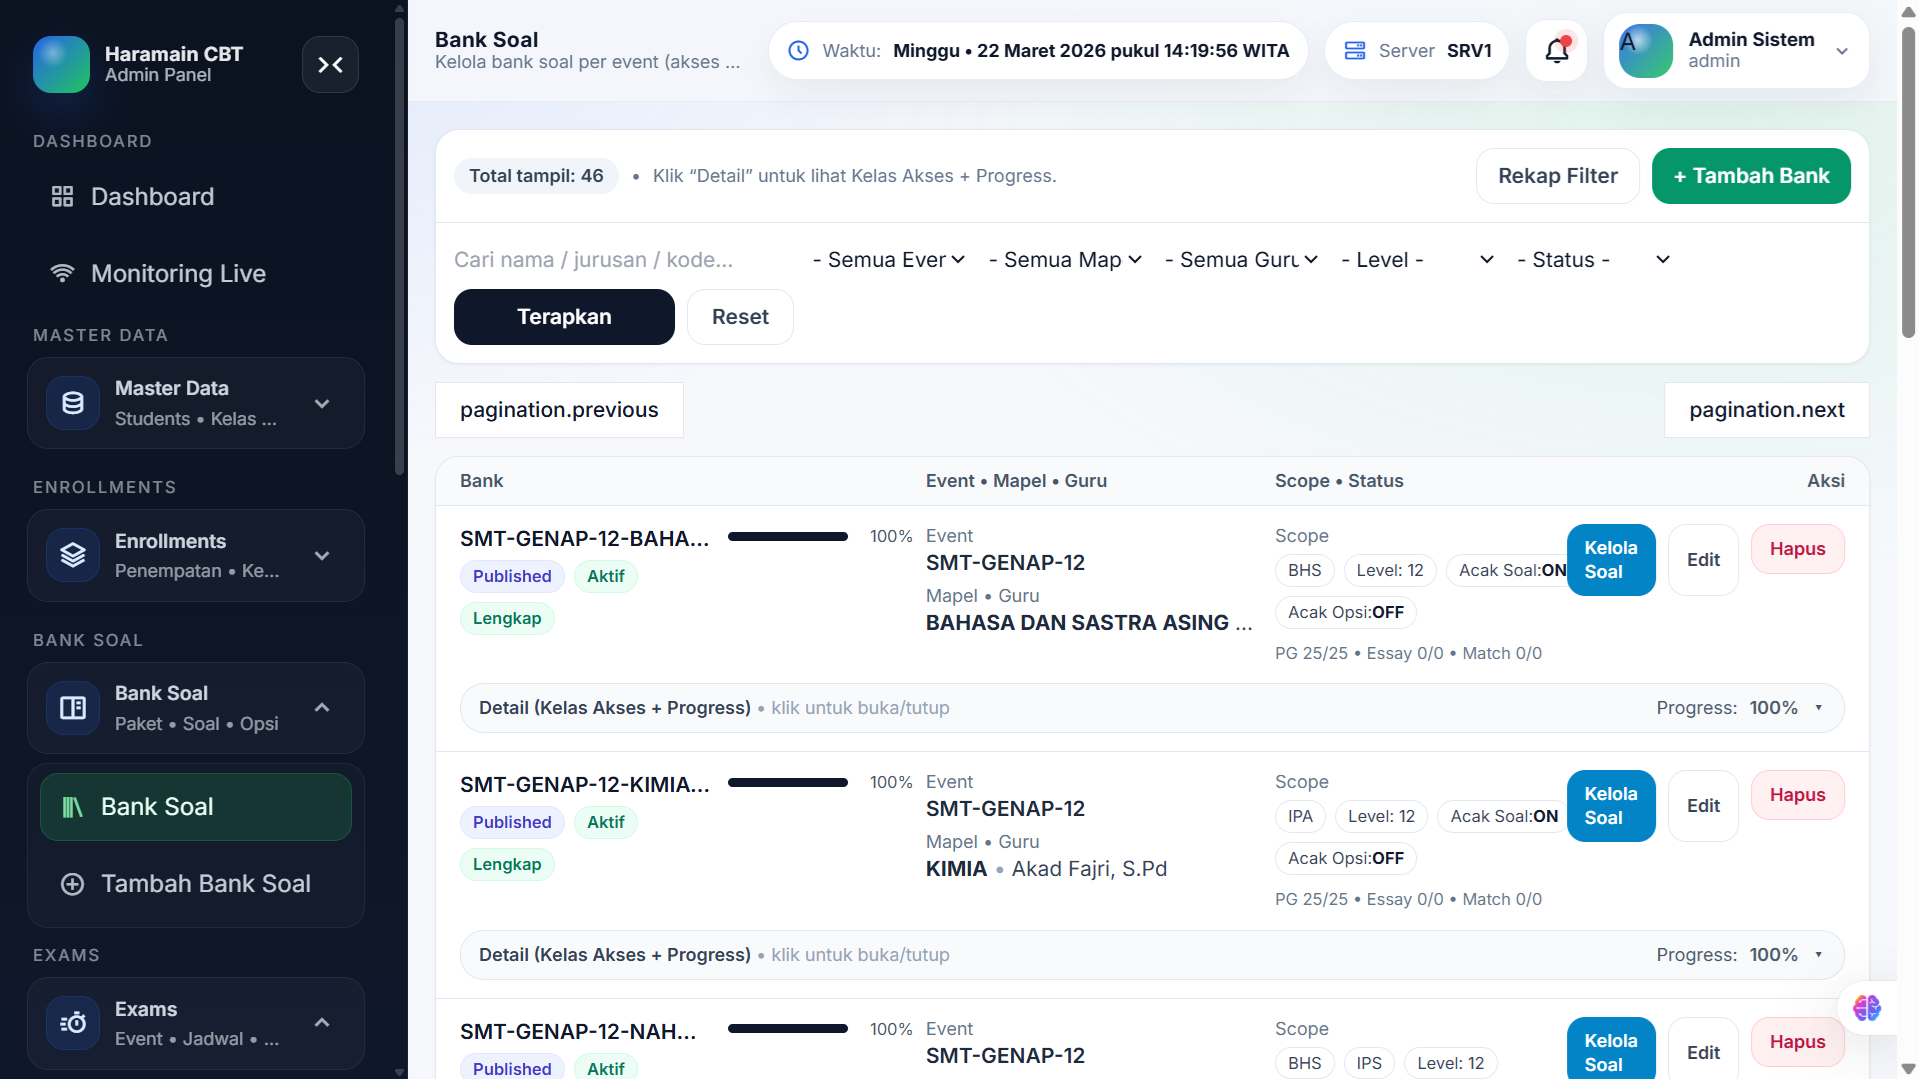Click the Dashboard grid icon
Image resolution: width=1919 pixels, height=1079 pixels.
pos(63,197)
